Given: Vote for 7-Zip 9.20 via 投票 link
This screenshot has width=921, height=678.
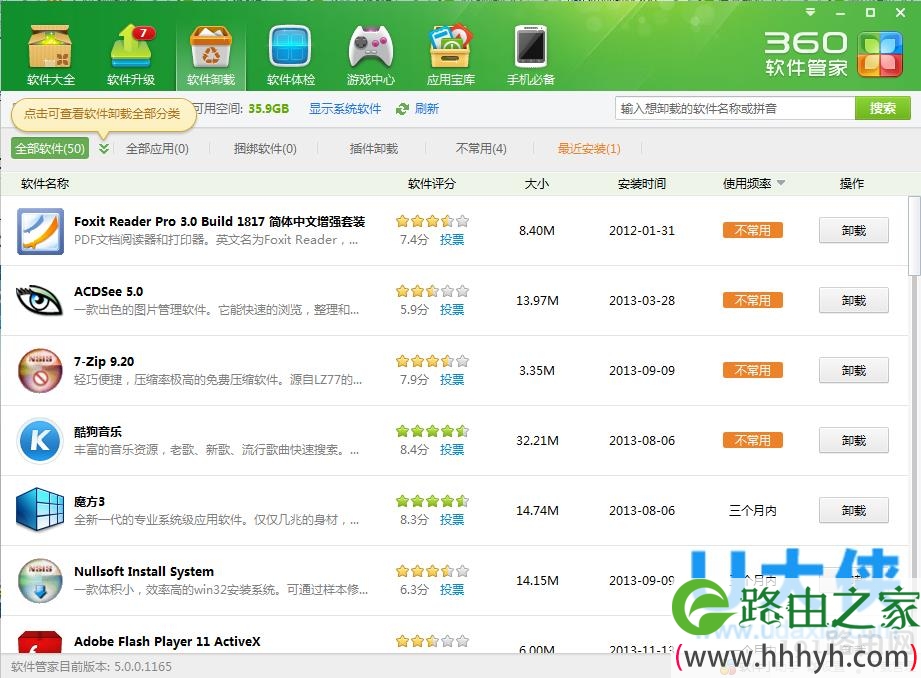Looking at the screenshot, I should coord(452,380).
